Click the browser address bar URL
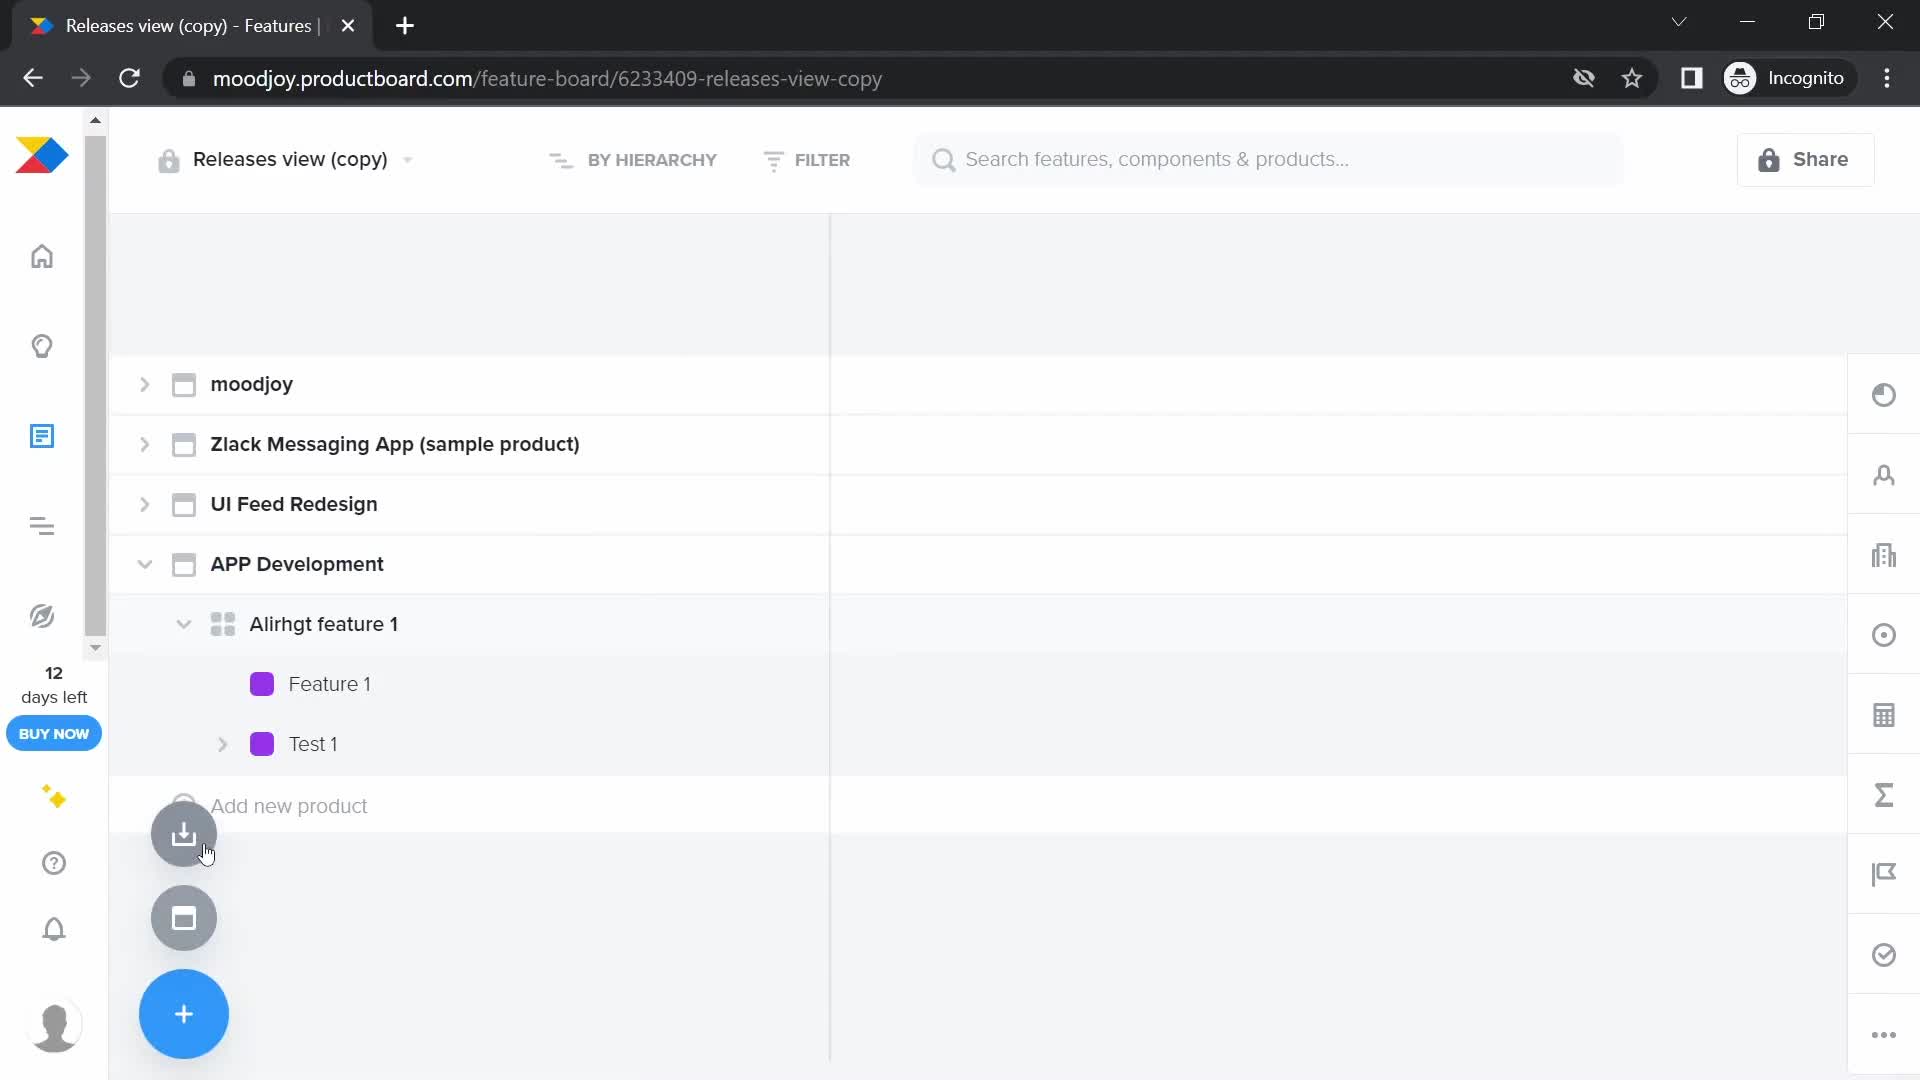Screen dimensions: 1920x1080 [547, 78]
